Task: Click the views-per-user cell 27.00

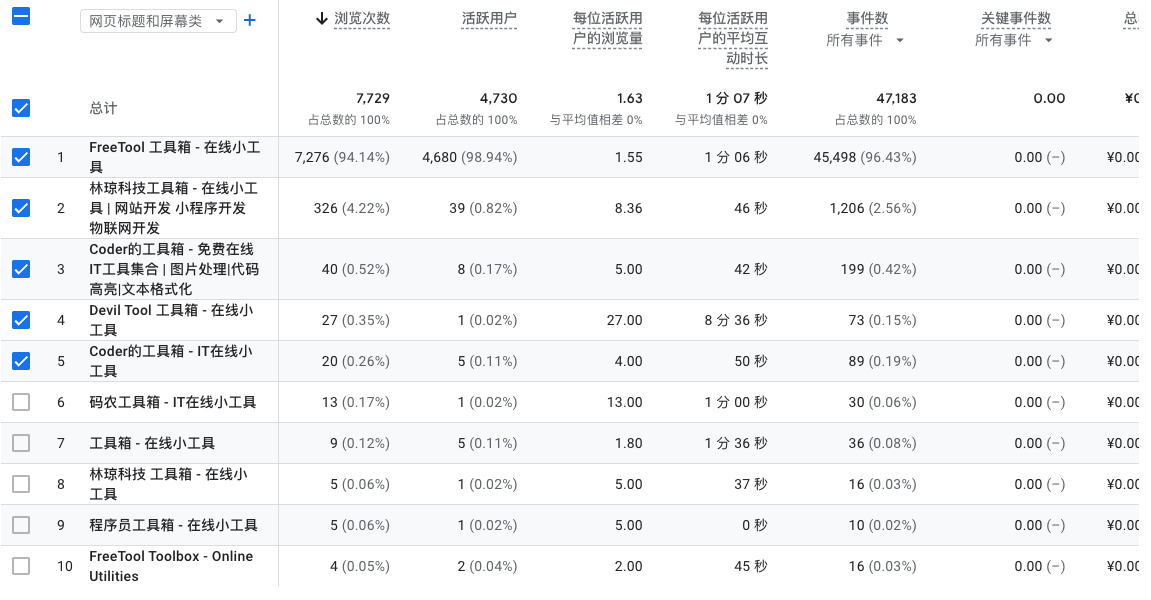Action: [x=625, y=320]
